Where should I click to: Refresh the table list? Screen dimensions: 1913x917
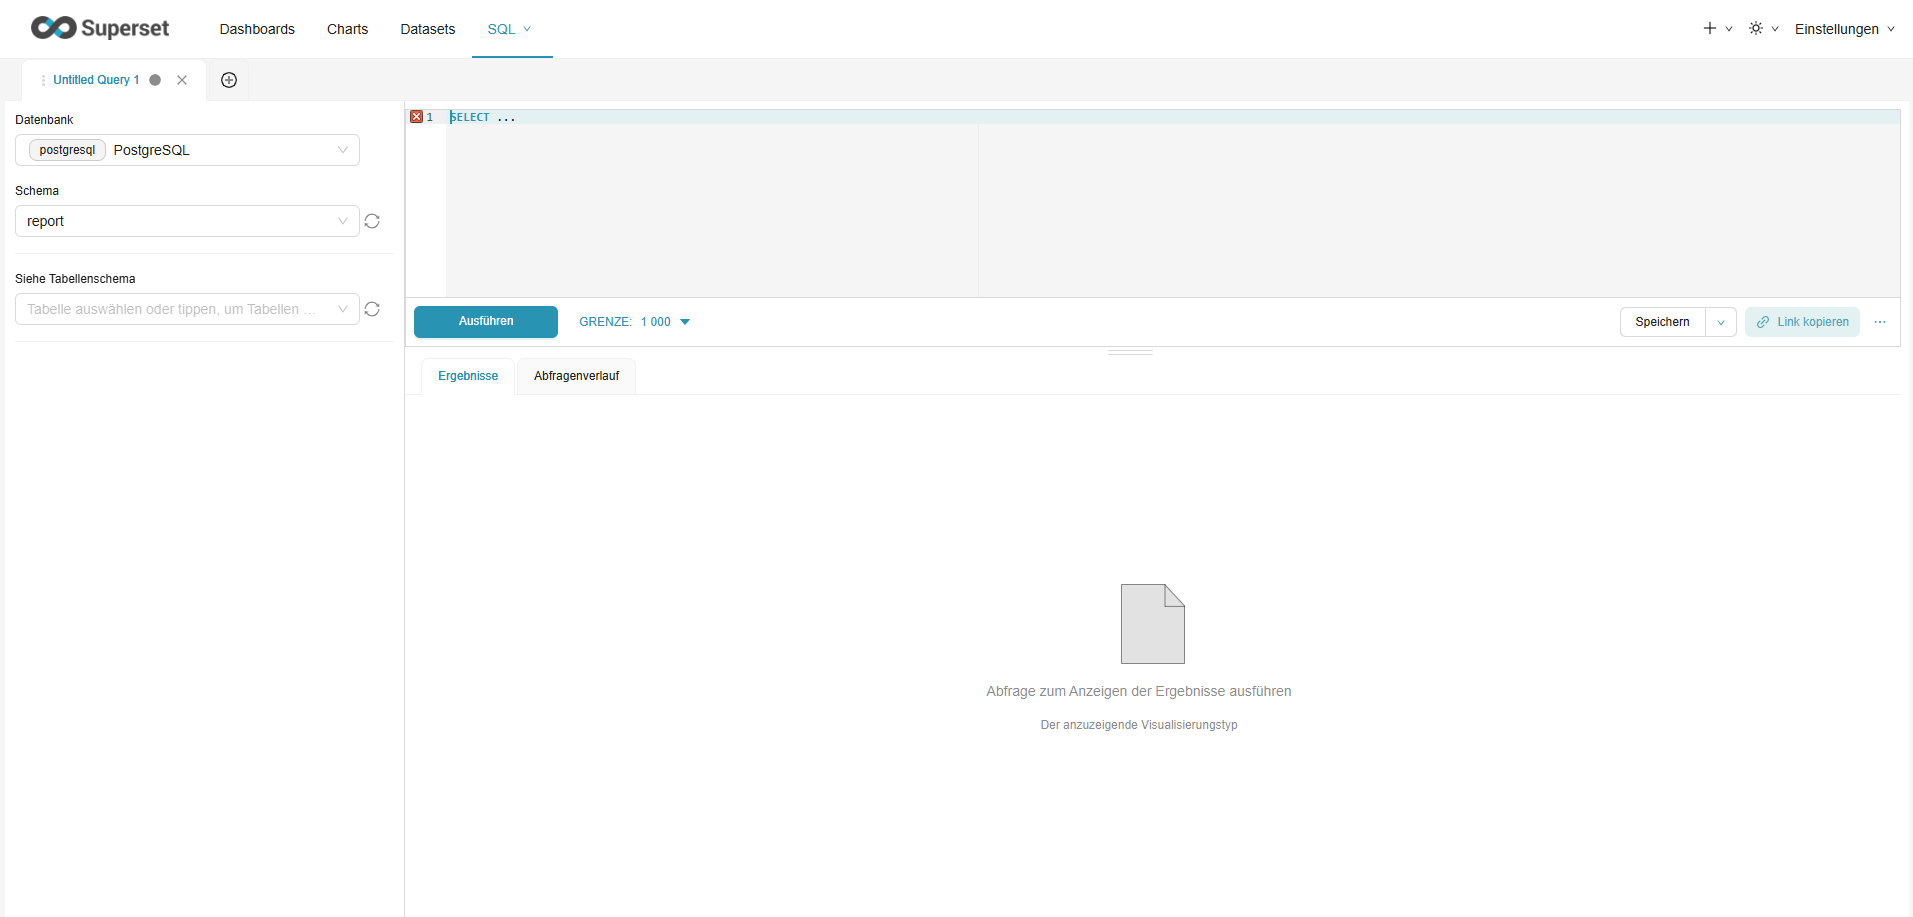coord(372,309)
